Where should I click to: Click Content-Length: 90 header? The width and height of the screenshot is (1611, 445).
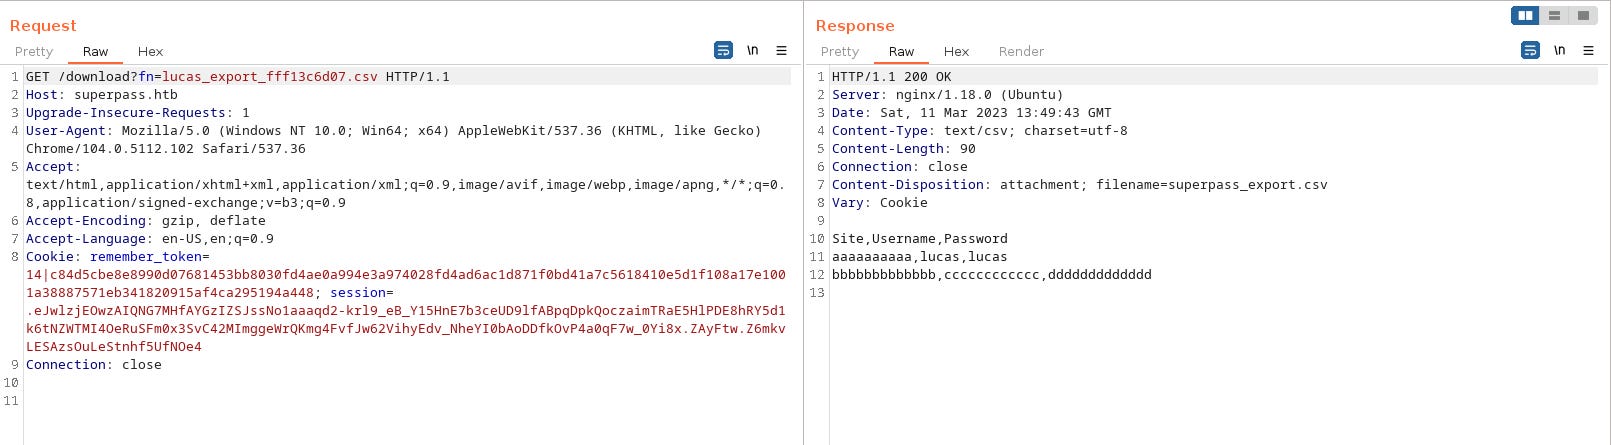[x=904, y=149]
